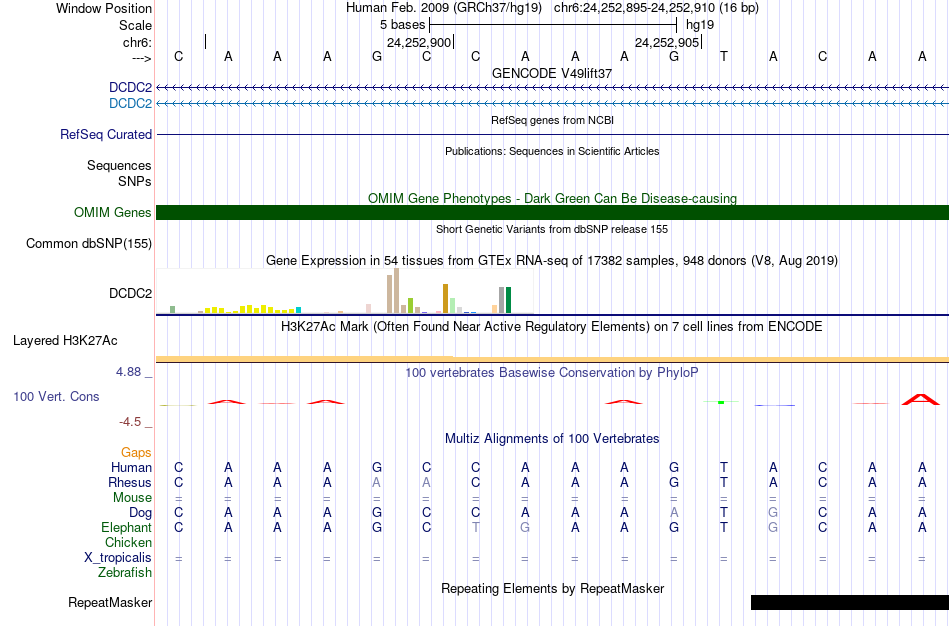Open Repeating Elements by RepeatMasker title

point(552,588)
